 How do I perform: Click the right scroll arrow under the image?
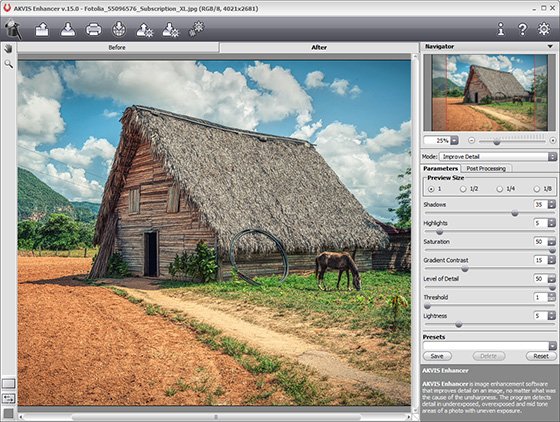coord(408,417)
